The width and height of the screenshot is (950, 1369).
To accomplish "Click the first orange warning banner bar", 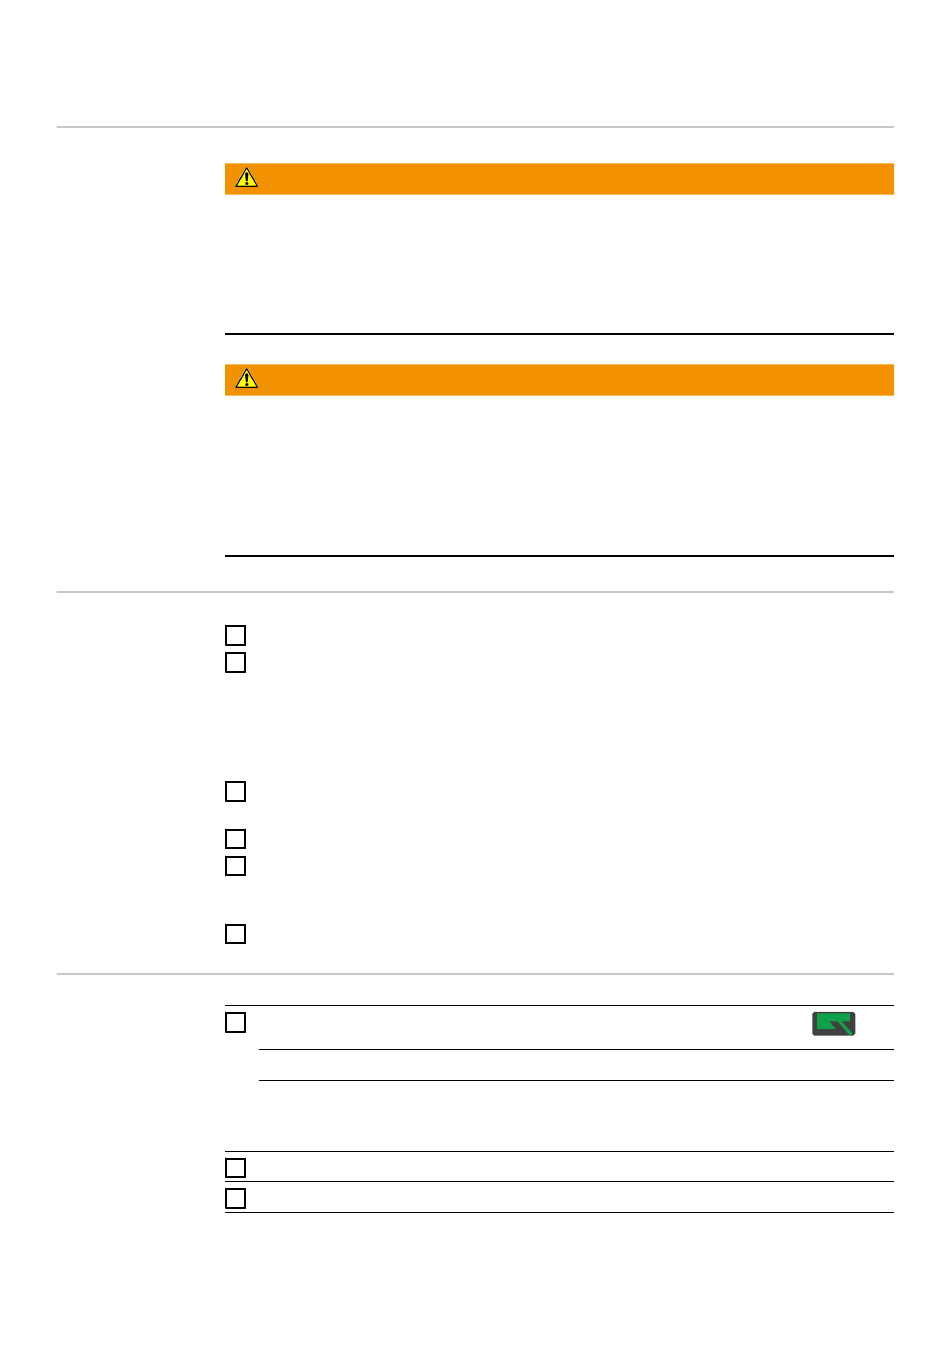I will pyautogui.click(x=559, y=178).
